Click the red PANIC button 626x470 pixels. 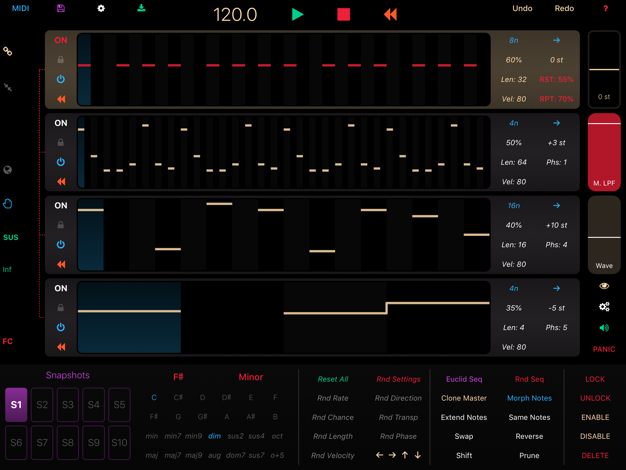[604, 349]
